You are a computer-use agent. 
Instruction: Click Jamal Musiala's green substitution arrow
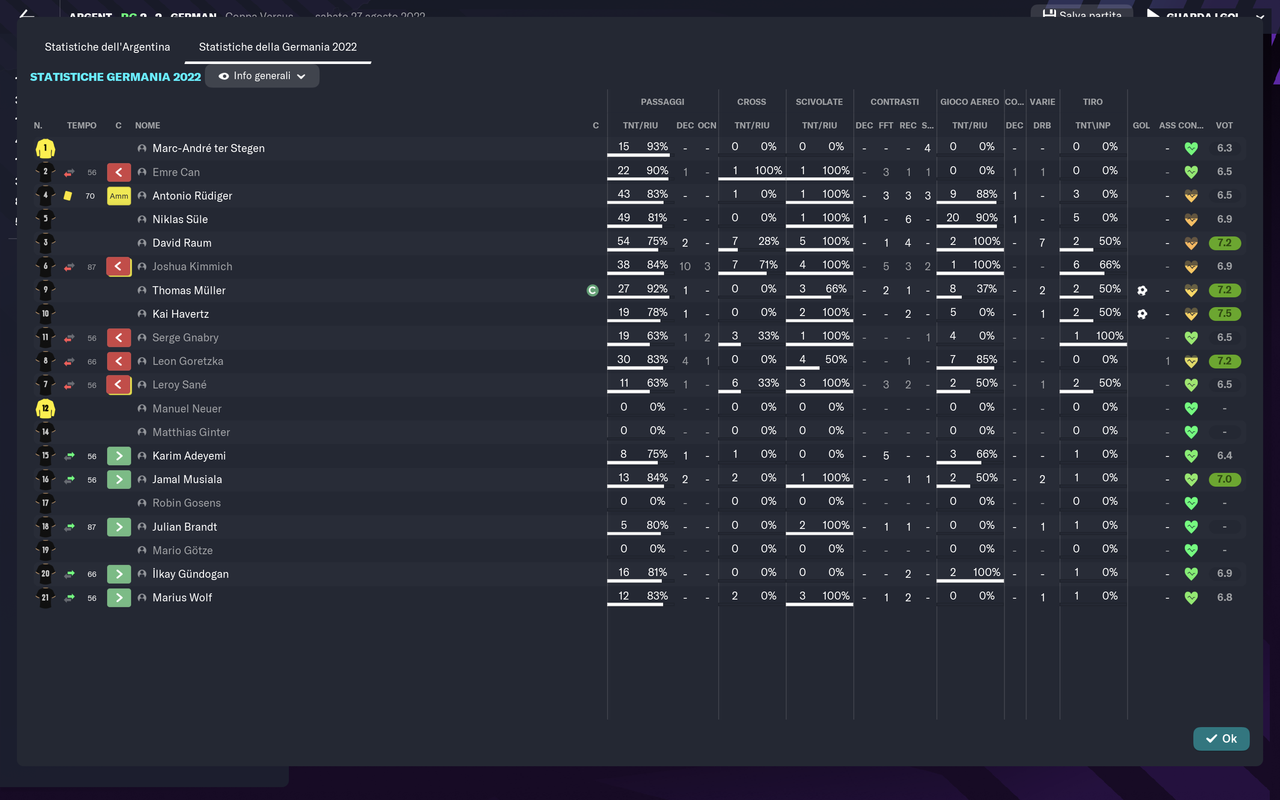pyautogui.click(x=119, y=480)
